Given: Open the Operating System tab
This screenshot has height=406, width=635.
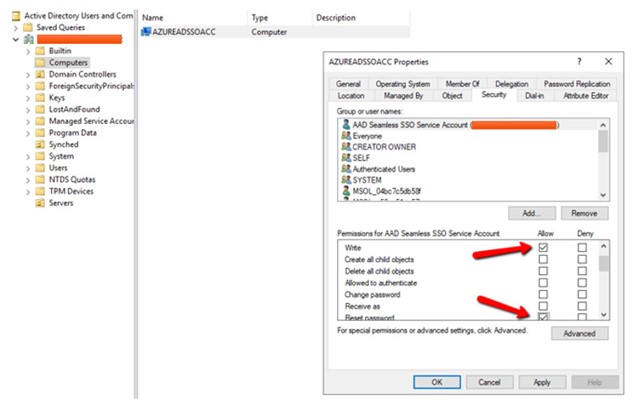Looking at the screenshot, I should click(x=403, y=84).
